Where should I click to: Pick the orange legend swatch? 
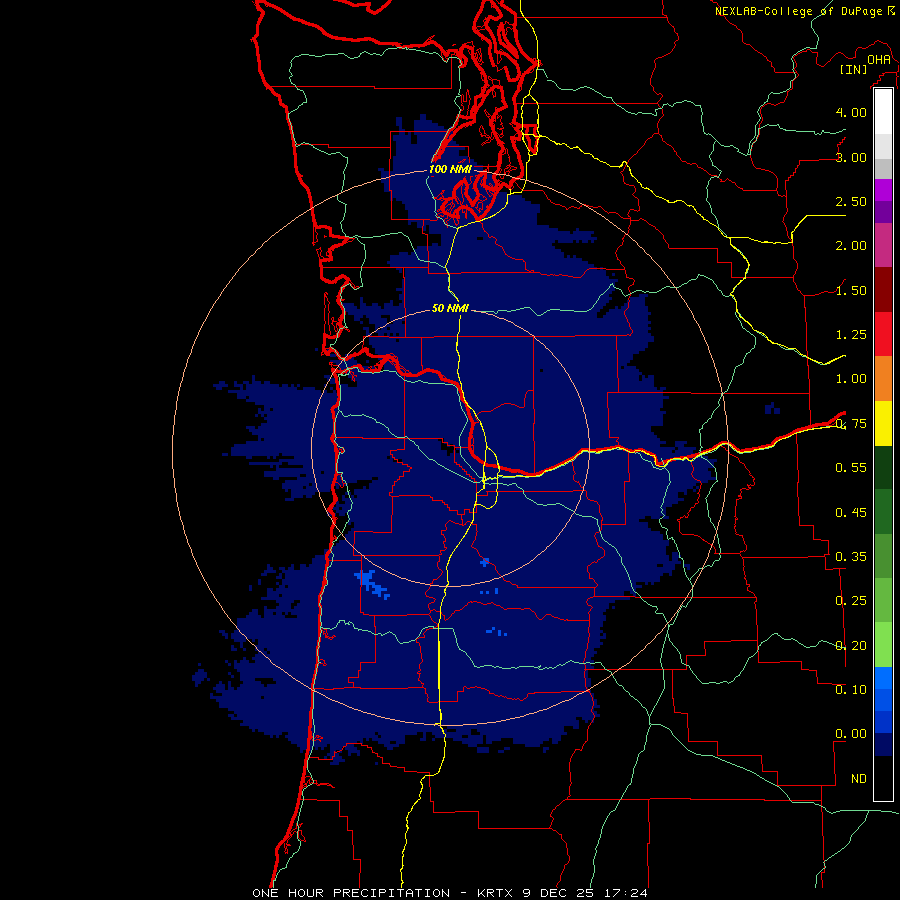coord(883,378)
